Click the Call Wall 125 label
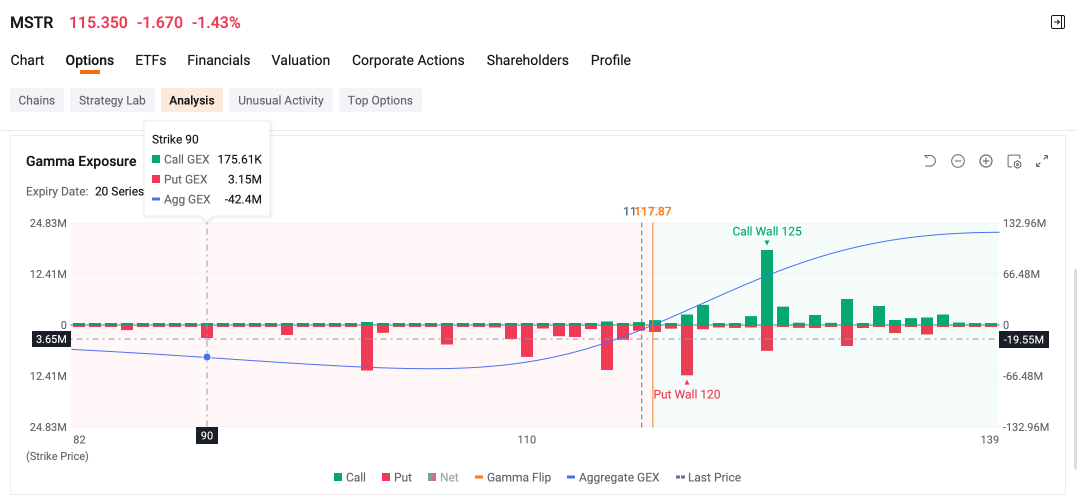Screen dimensions: 1077x500 click(767, 231)
